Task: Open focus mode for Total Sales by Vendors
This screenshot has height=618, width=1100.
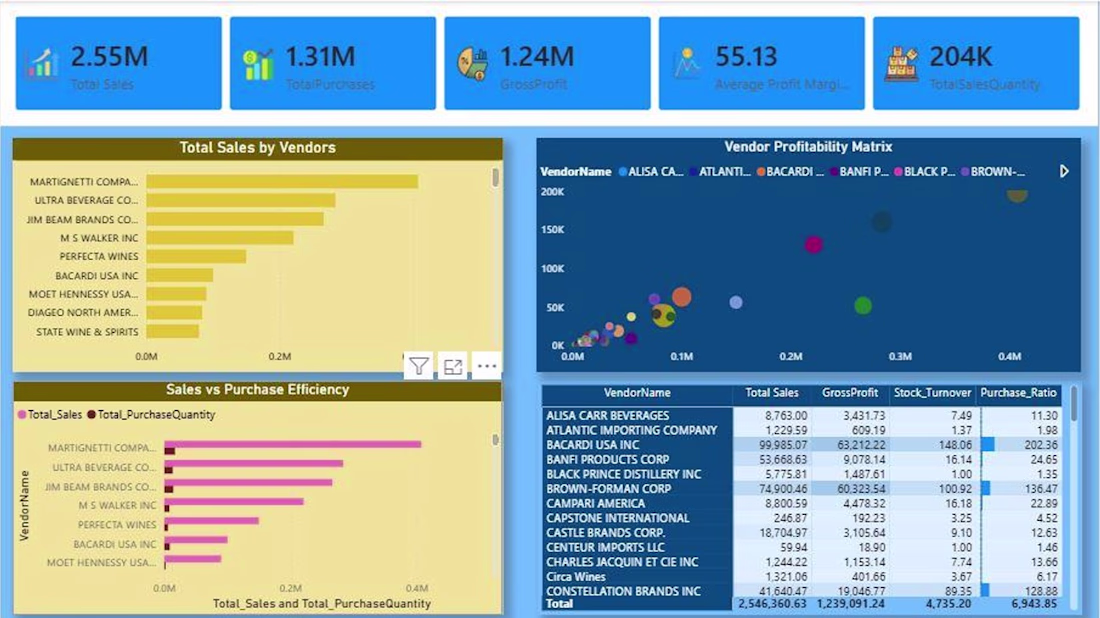Action: [452, 366]
